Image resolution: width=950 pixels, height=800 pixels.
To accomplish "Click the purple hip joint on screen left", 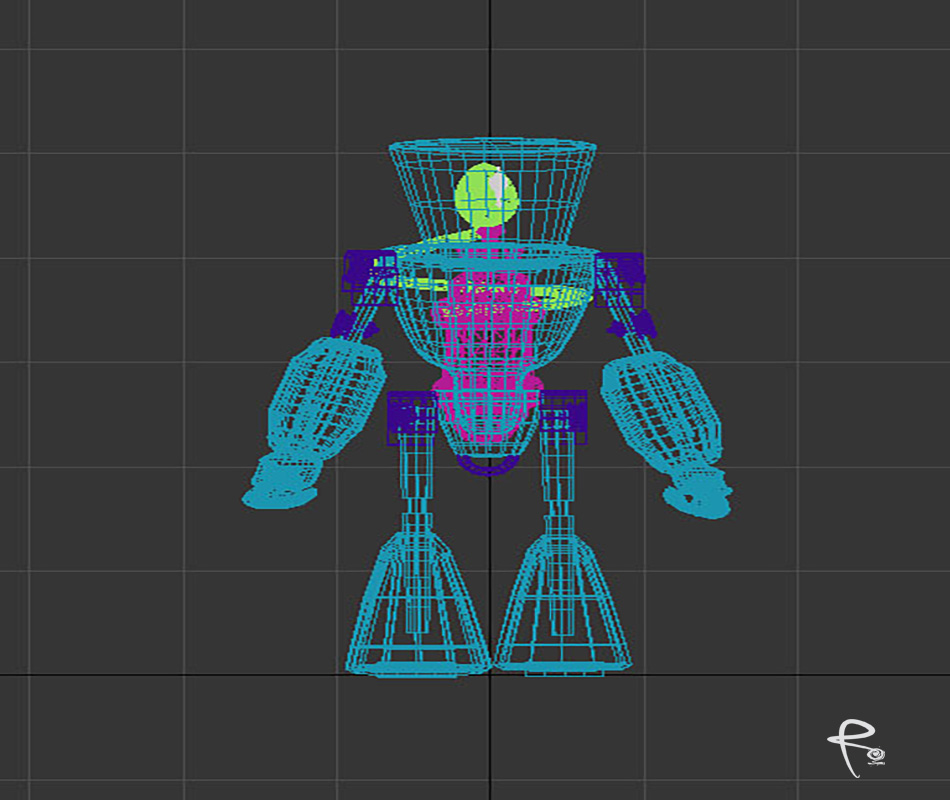I will point(410,415).
